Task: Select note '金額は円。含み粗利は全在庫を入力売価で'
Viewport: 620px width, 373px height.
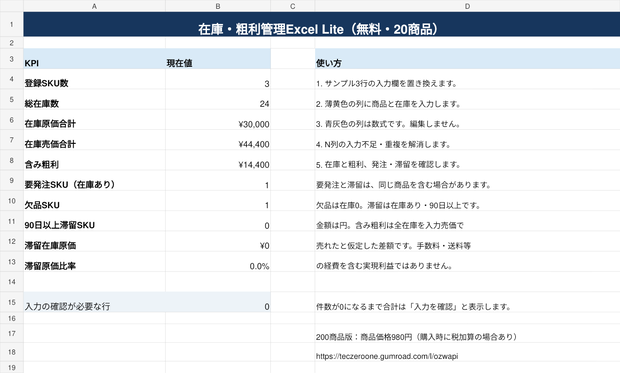Action: (467, 221)
